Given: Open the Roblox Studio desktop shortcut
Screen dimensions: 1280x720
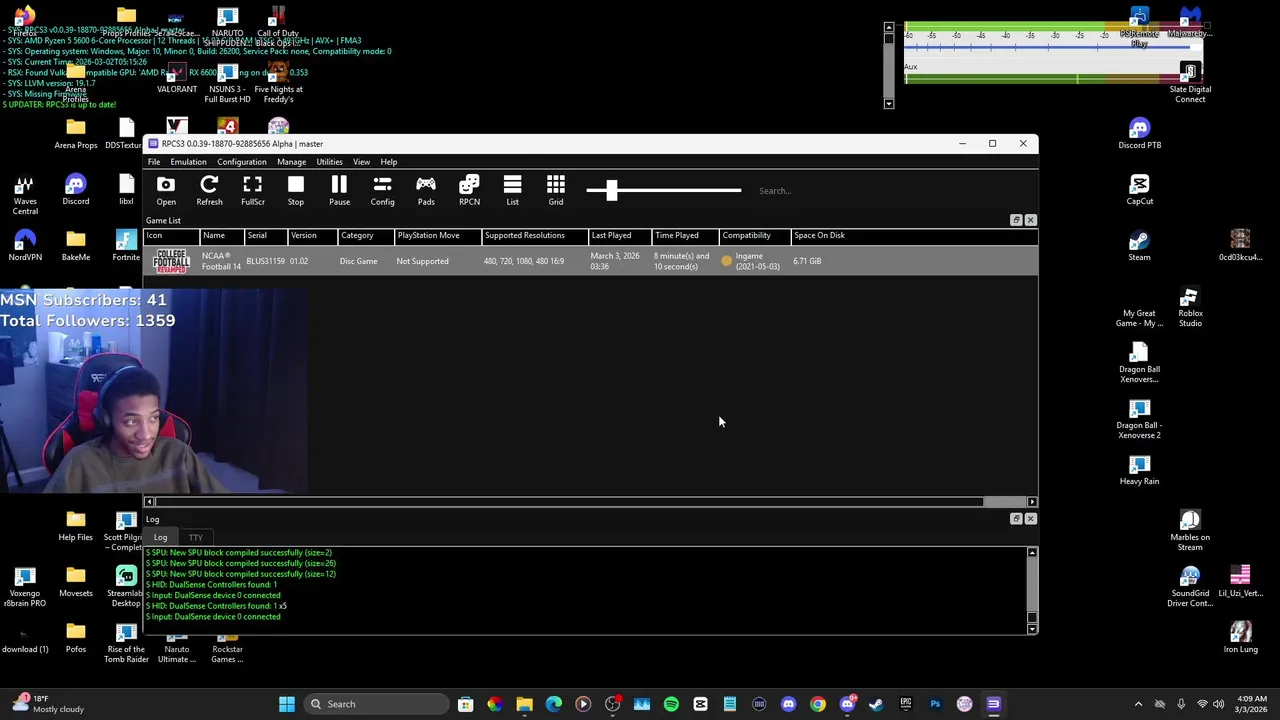Looking at the screenshot, I should click(x=1190, y=306).
